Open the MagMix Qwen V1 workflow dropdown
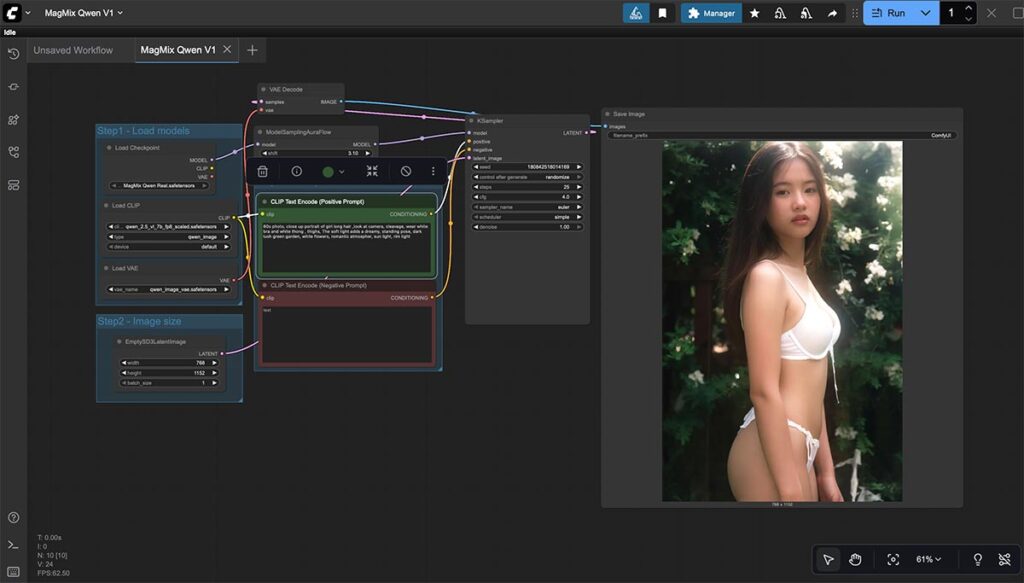This screenshot has width=1024, height=583. click(84, 13)
